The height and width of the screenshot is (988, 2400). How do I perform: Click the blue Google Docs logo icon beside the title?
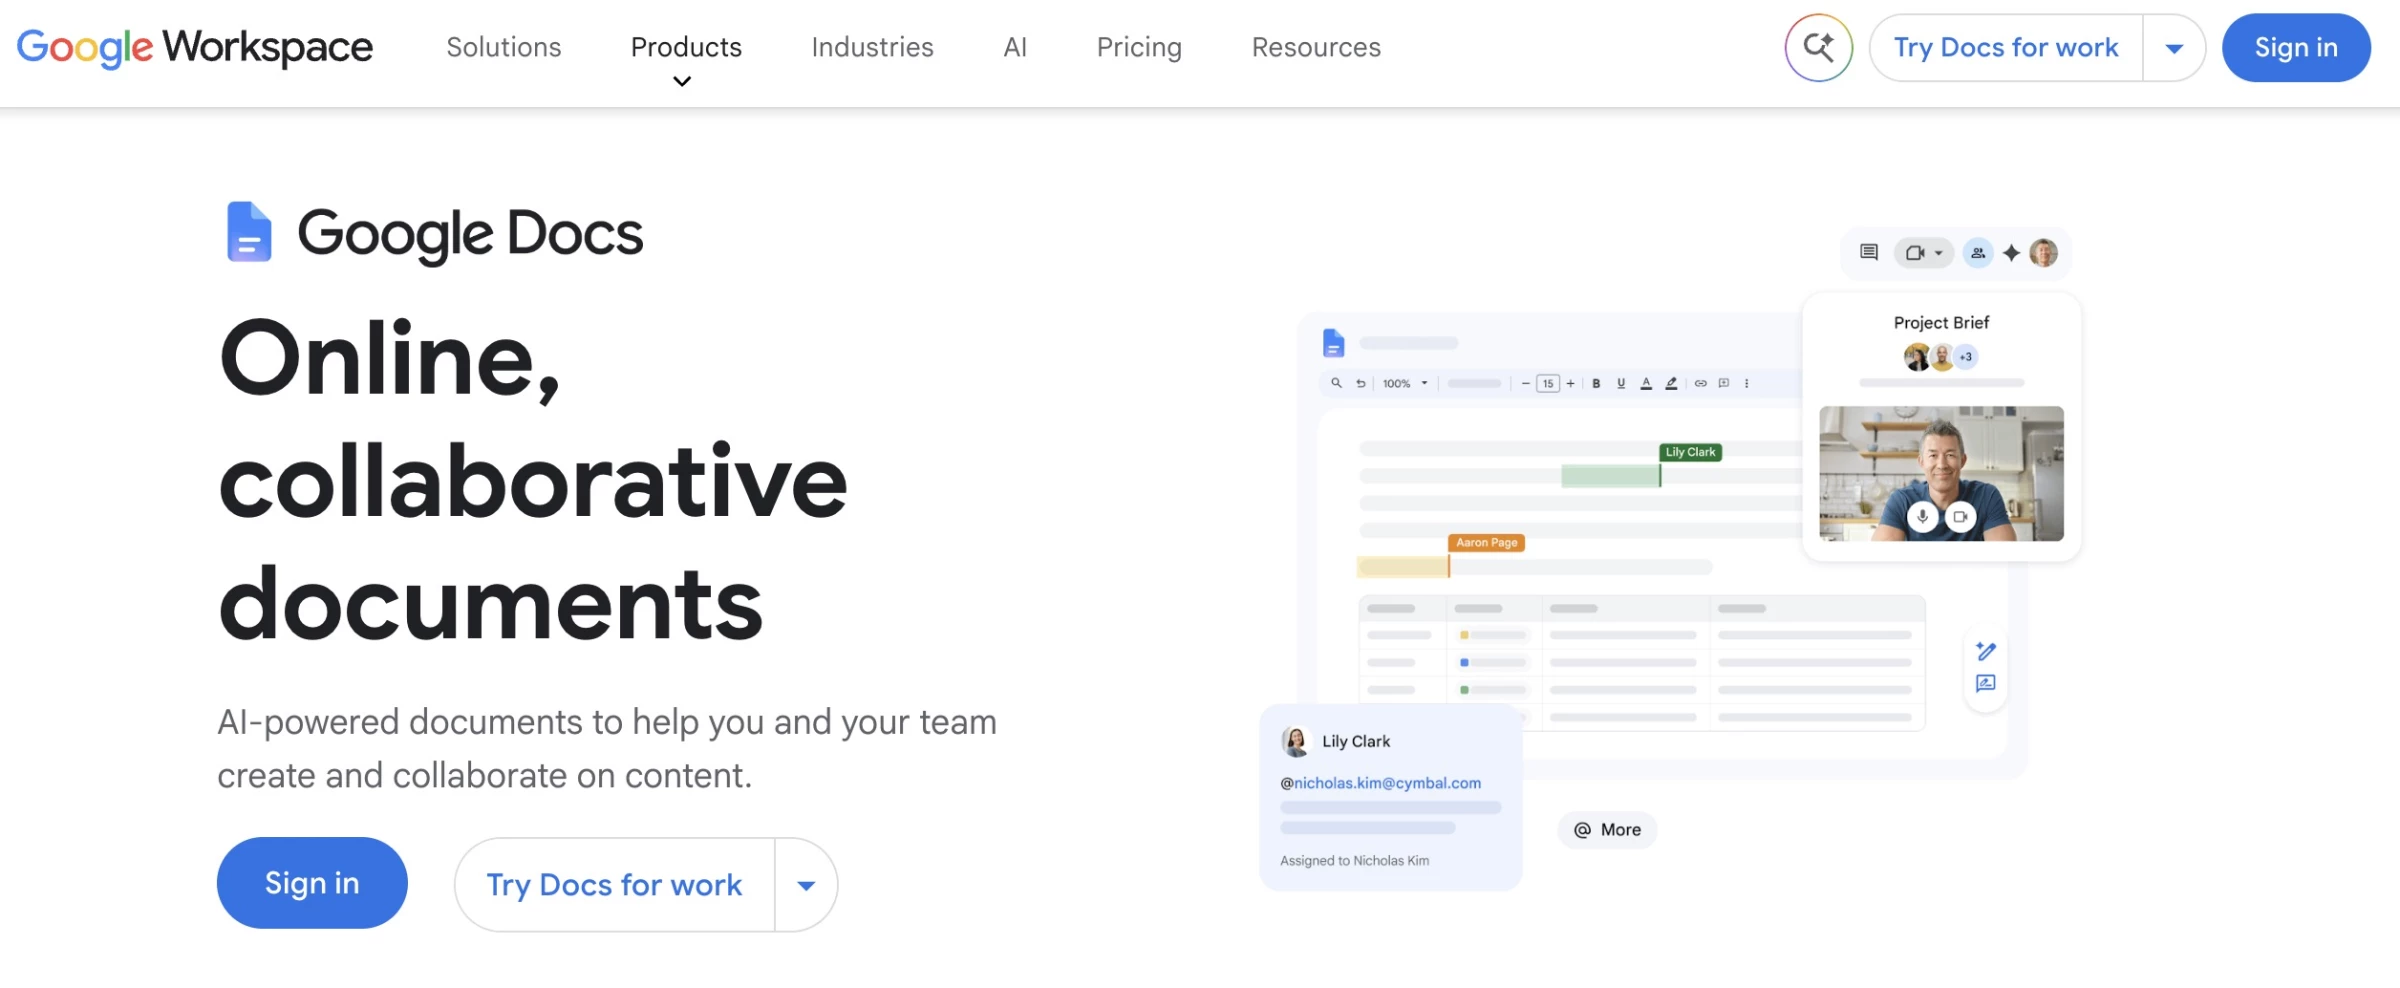249,232
